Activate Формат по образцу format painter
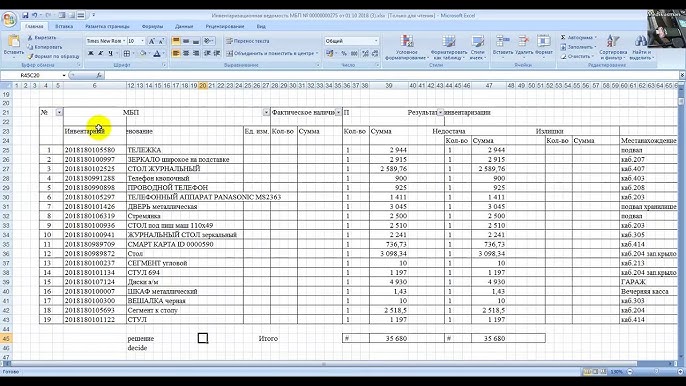The image size is (686, 386). pyautogui.click(x=53, y=56)
